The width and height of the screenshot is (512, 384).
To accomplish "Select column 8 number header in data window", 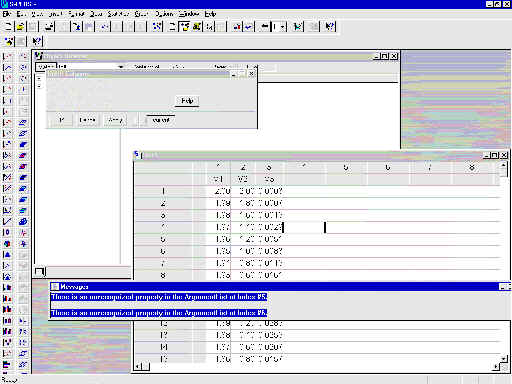I will pos(472,167).
